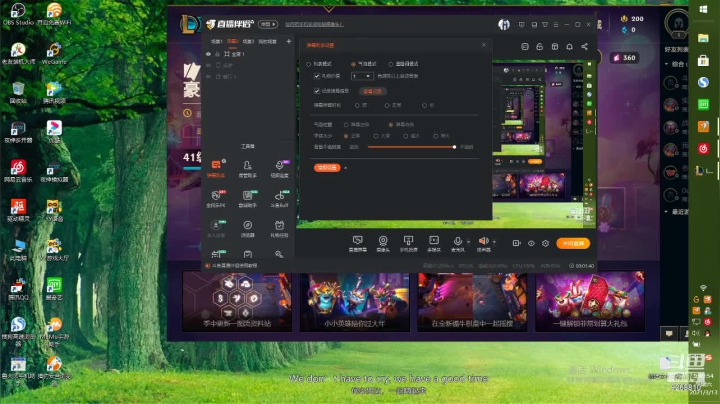This screenshot has width=720, height=404.
Task: Toggle visibility eye of full-screen source
Action: click(x=208, y=54)
